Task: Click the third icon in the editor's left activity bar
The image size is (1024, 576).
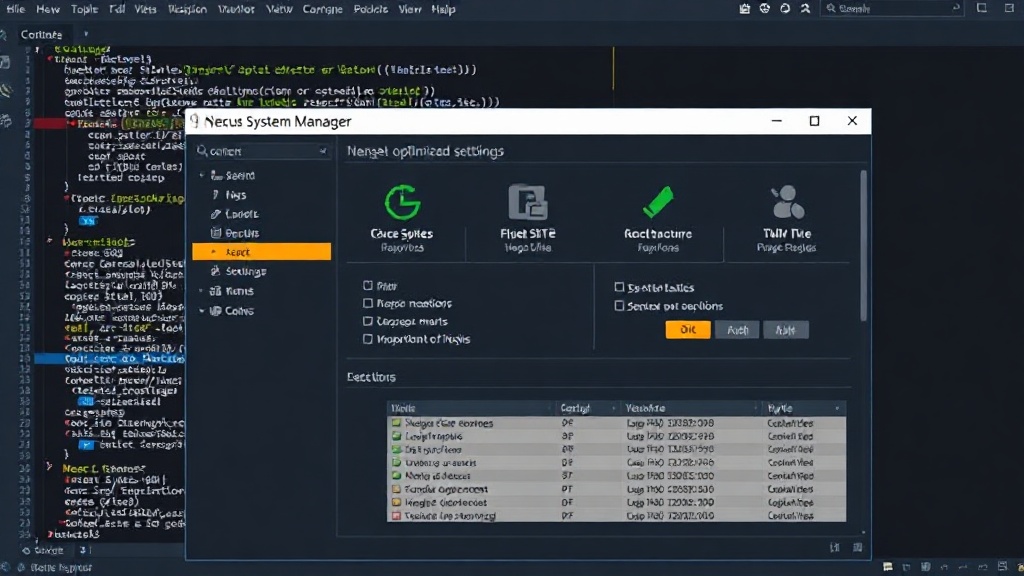Action: click(x=5, y=90)
